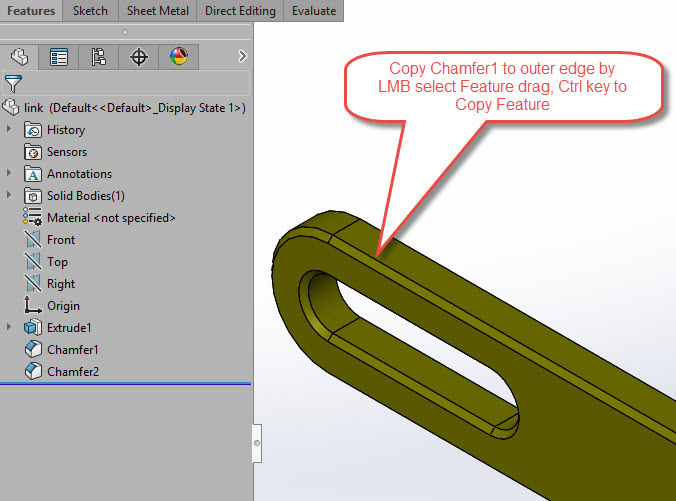Click the Front plane icon
The width and height of the screenshot is (676, 501).
33,240
